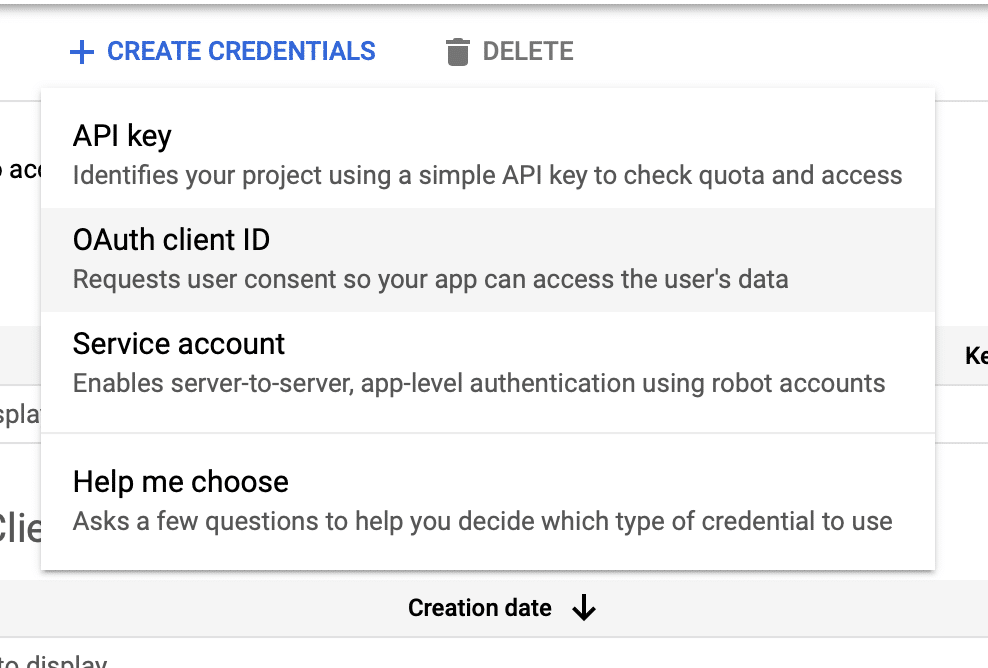Click the 'Requests user consent' description line
The height and width of the screenshot is (668, 988).
pyautogui.click(x=430, y=279)
